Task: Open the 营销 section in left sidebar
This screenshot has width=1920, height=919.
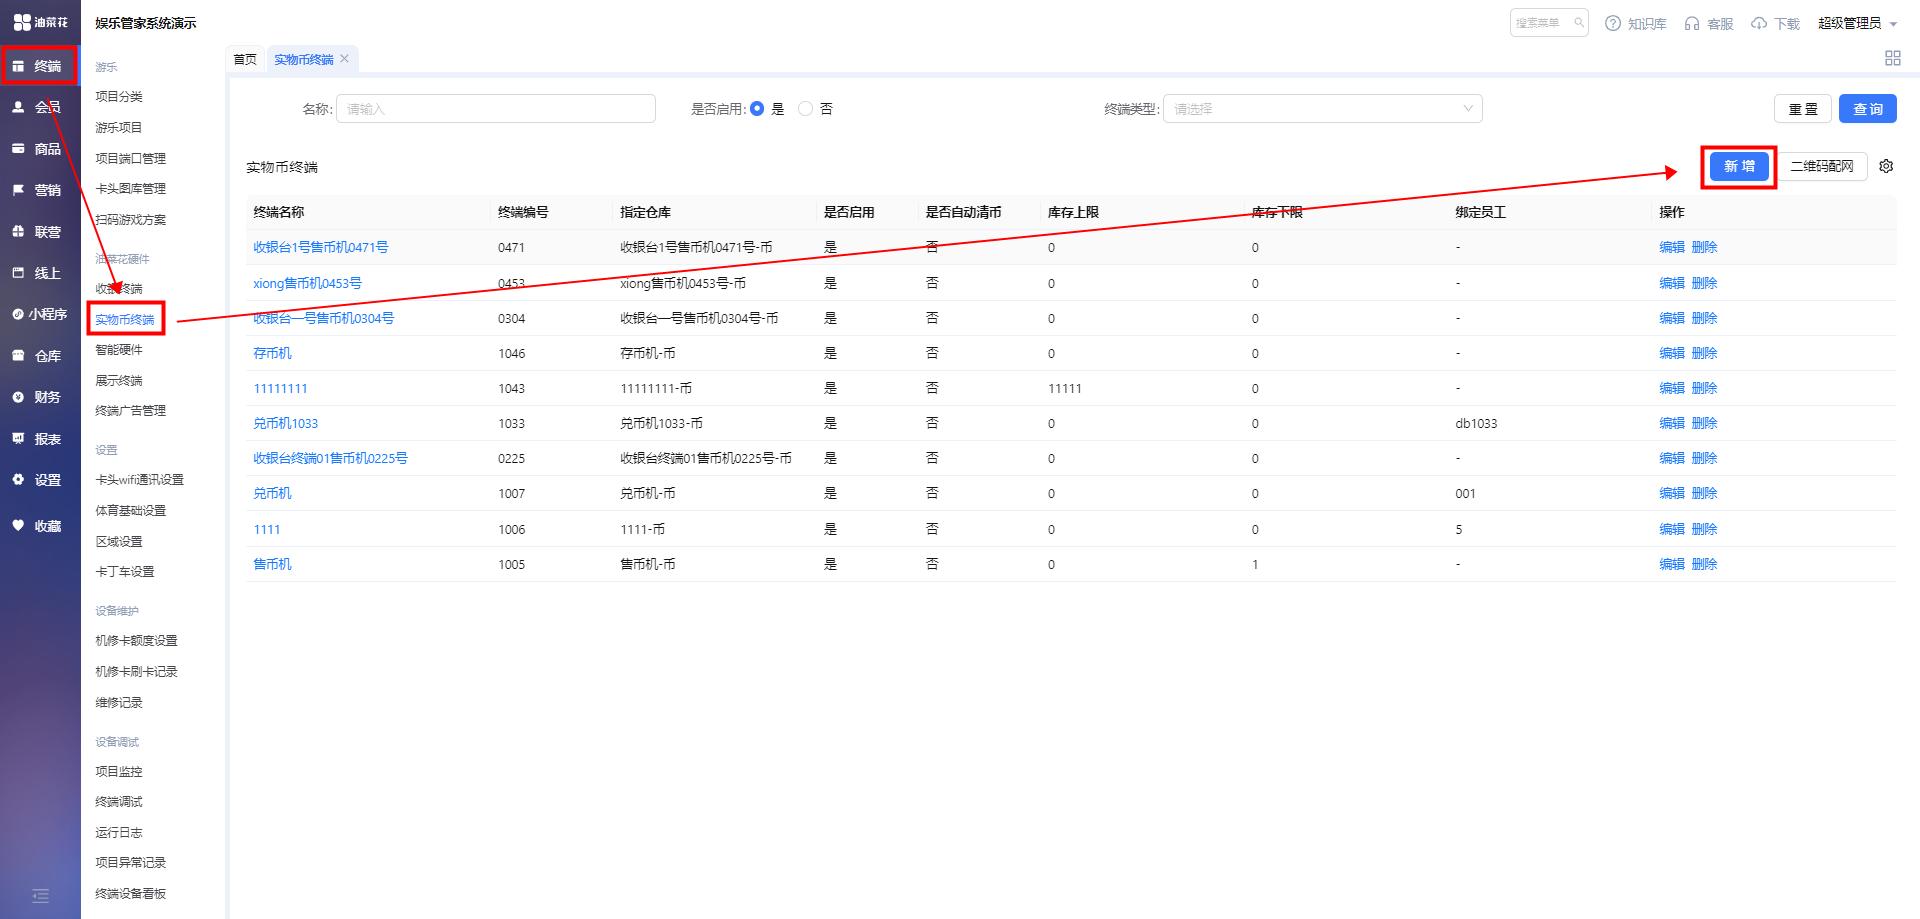Action: pyautogui.click(x=39, y=190)
